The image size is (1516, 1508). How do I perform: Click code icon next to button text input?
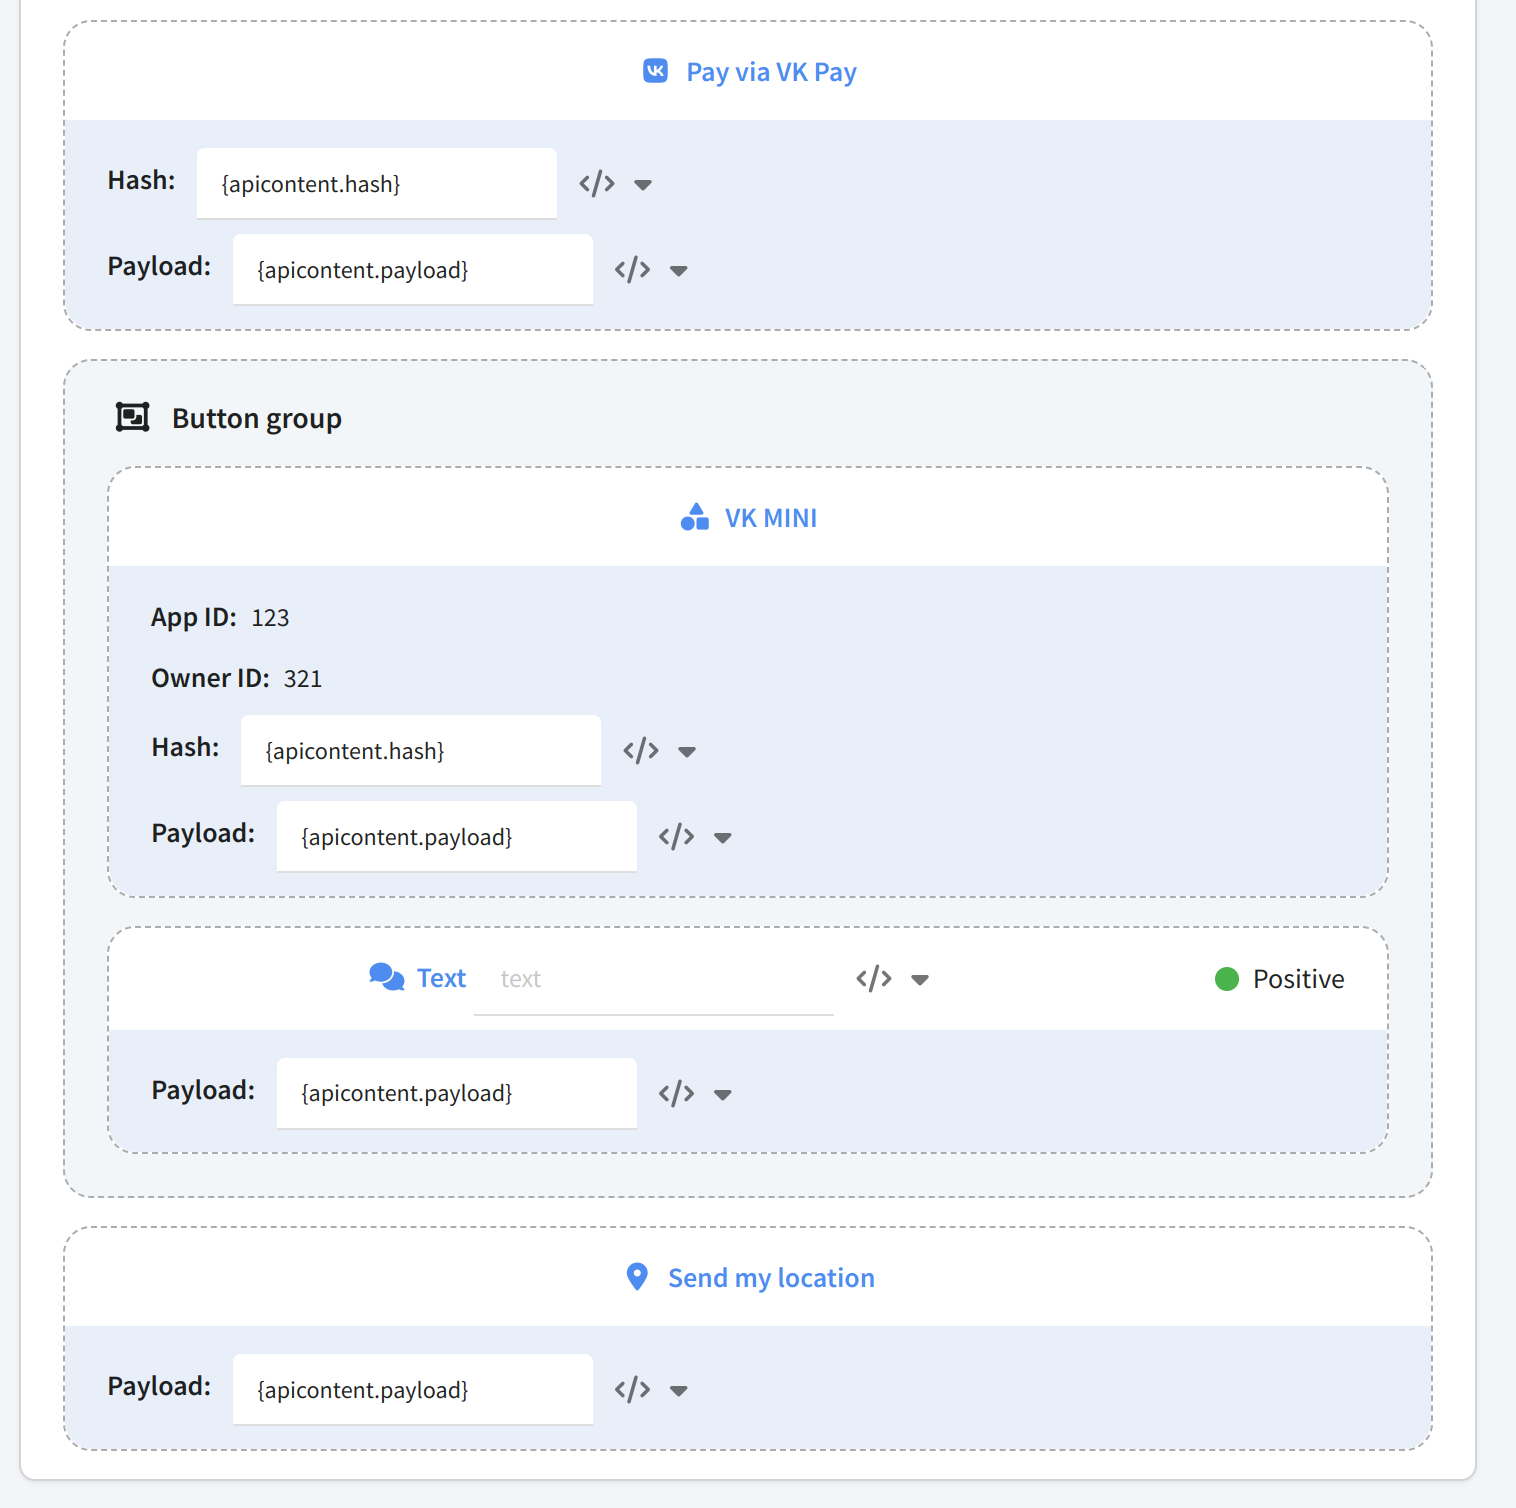coord(874,979)
